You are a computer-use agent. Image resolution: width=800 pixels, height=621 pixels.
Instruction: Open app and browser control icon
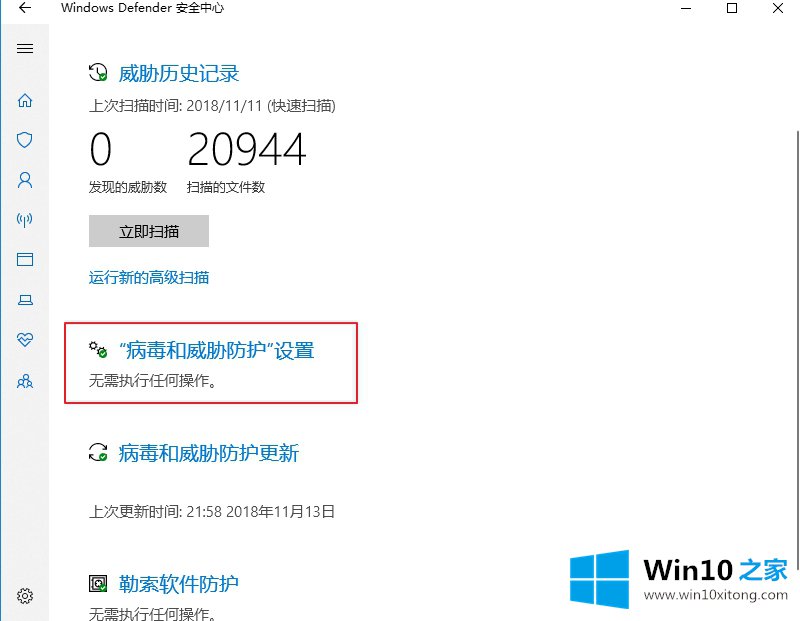click(25, 259)
